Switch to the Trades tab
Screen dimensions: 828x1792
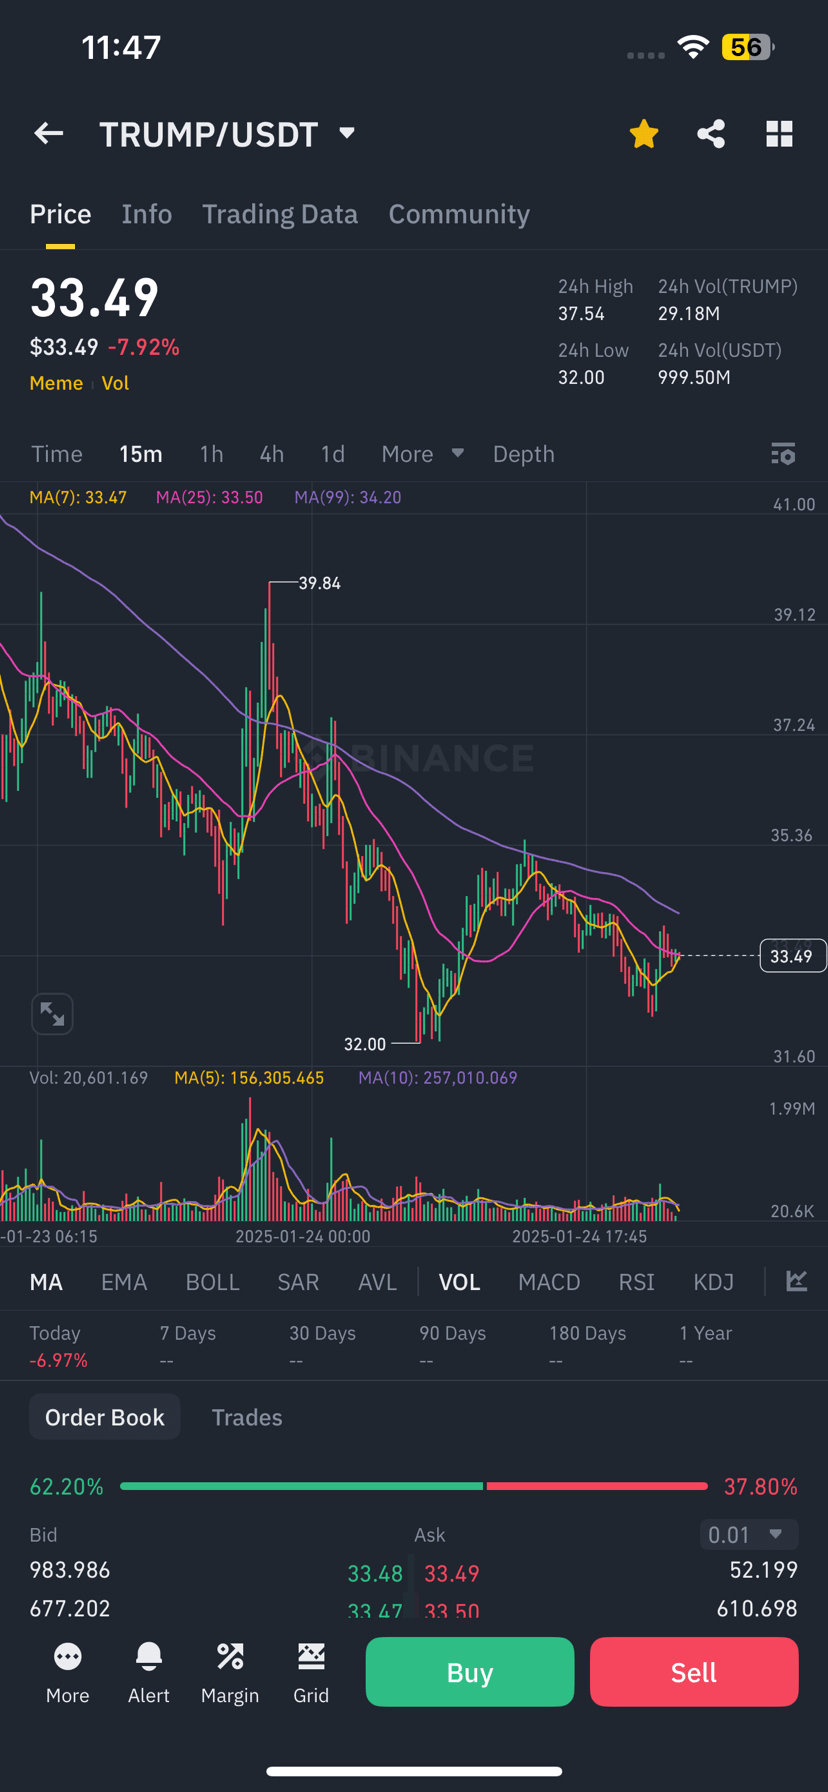[x=247, y=1417]
